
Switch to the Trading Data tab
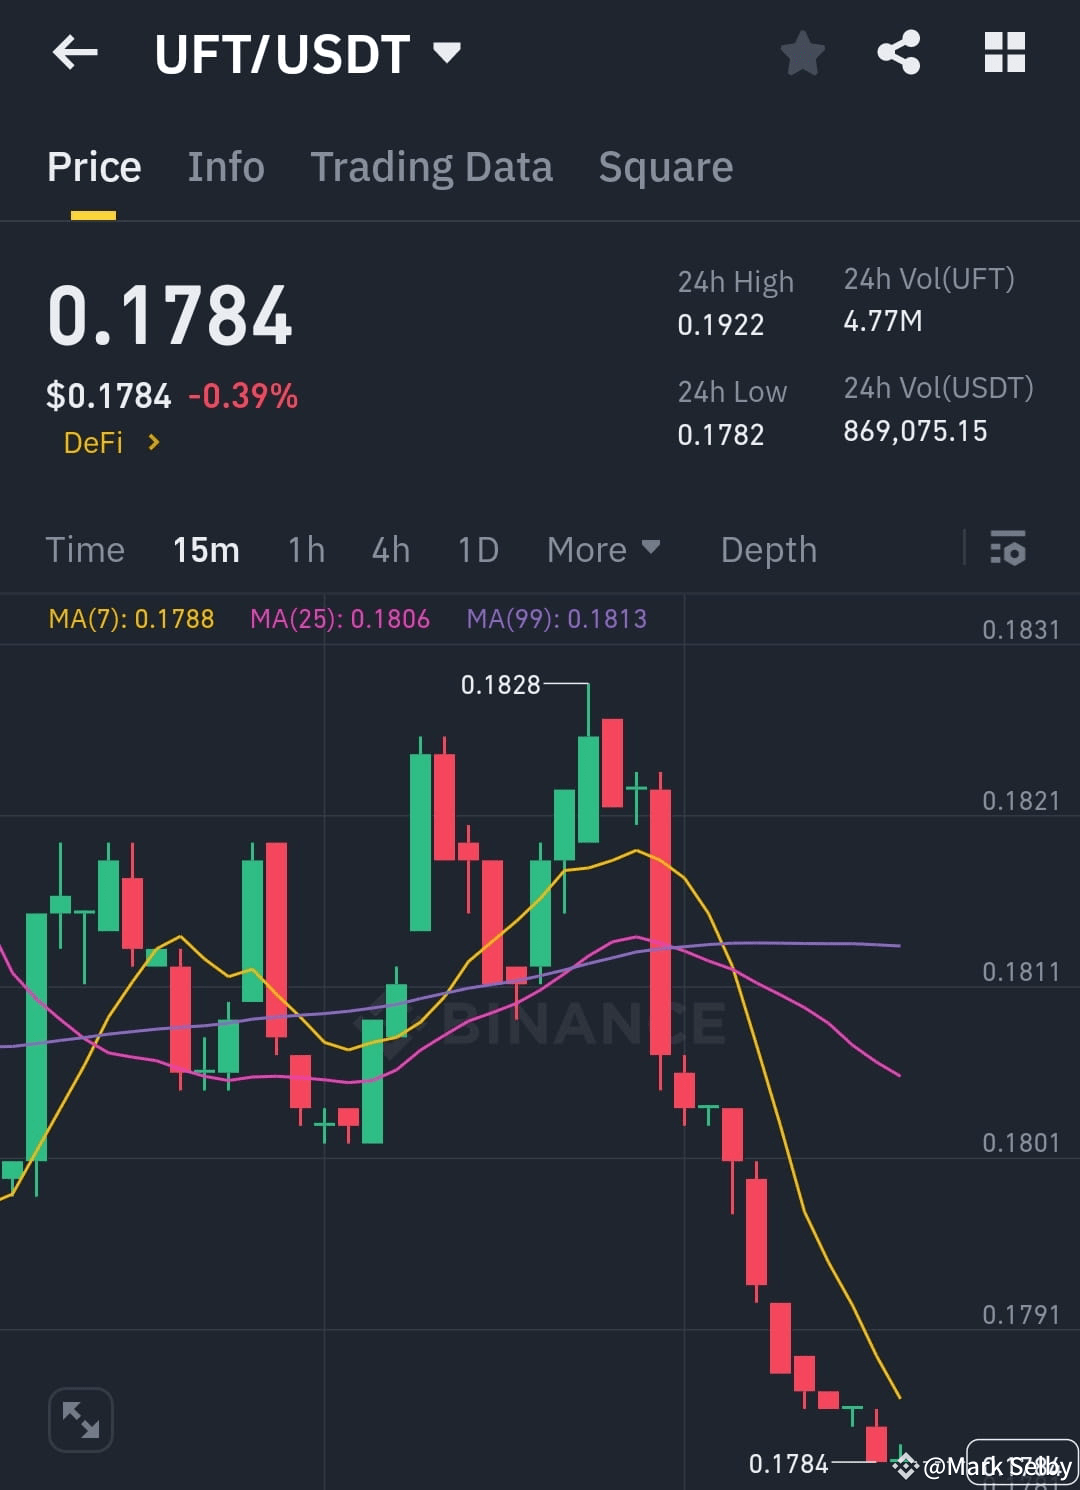[x=432, y=167]
